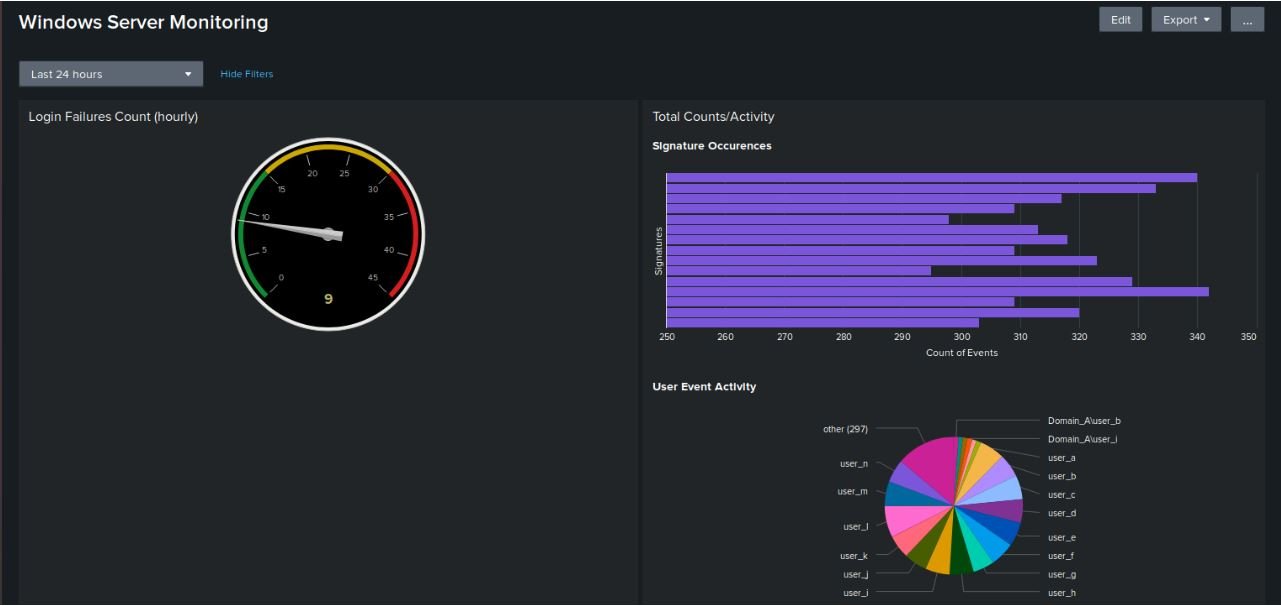Click the user_c pie label
The height and width of the screenshot is (606, 1281).
click(1062, 495)
